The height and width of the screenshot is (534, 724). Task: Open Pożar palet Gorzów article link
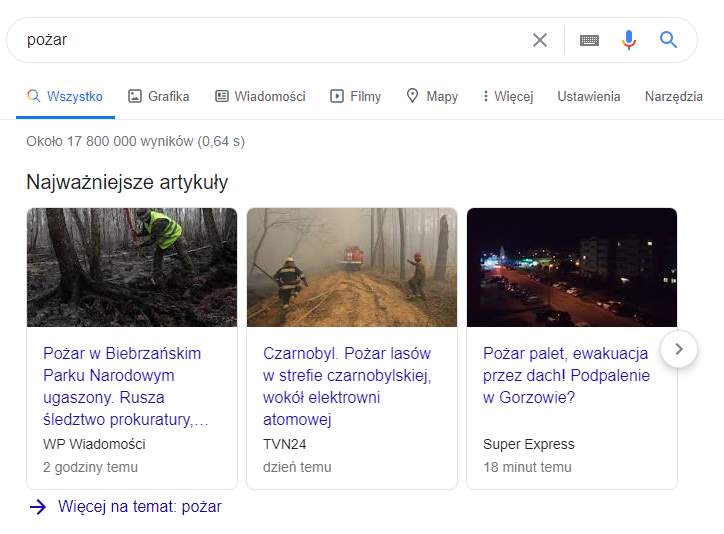click(x=566, y=375)
